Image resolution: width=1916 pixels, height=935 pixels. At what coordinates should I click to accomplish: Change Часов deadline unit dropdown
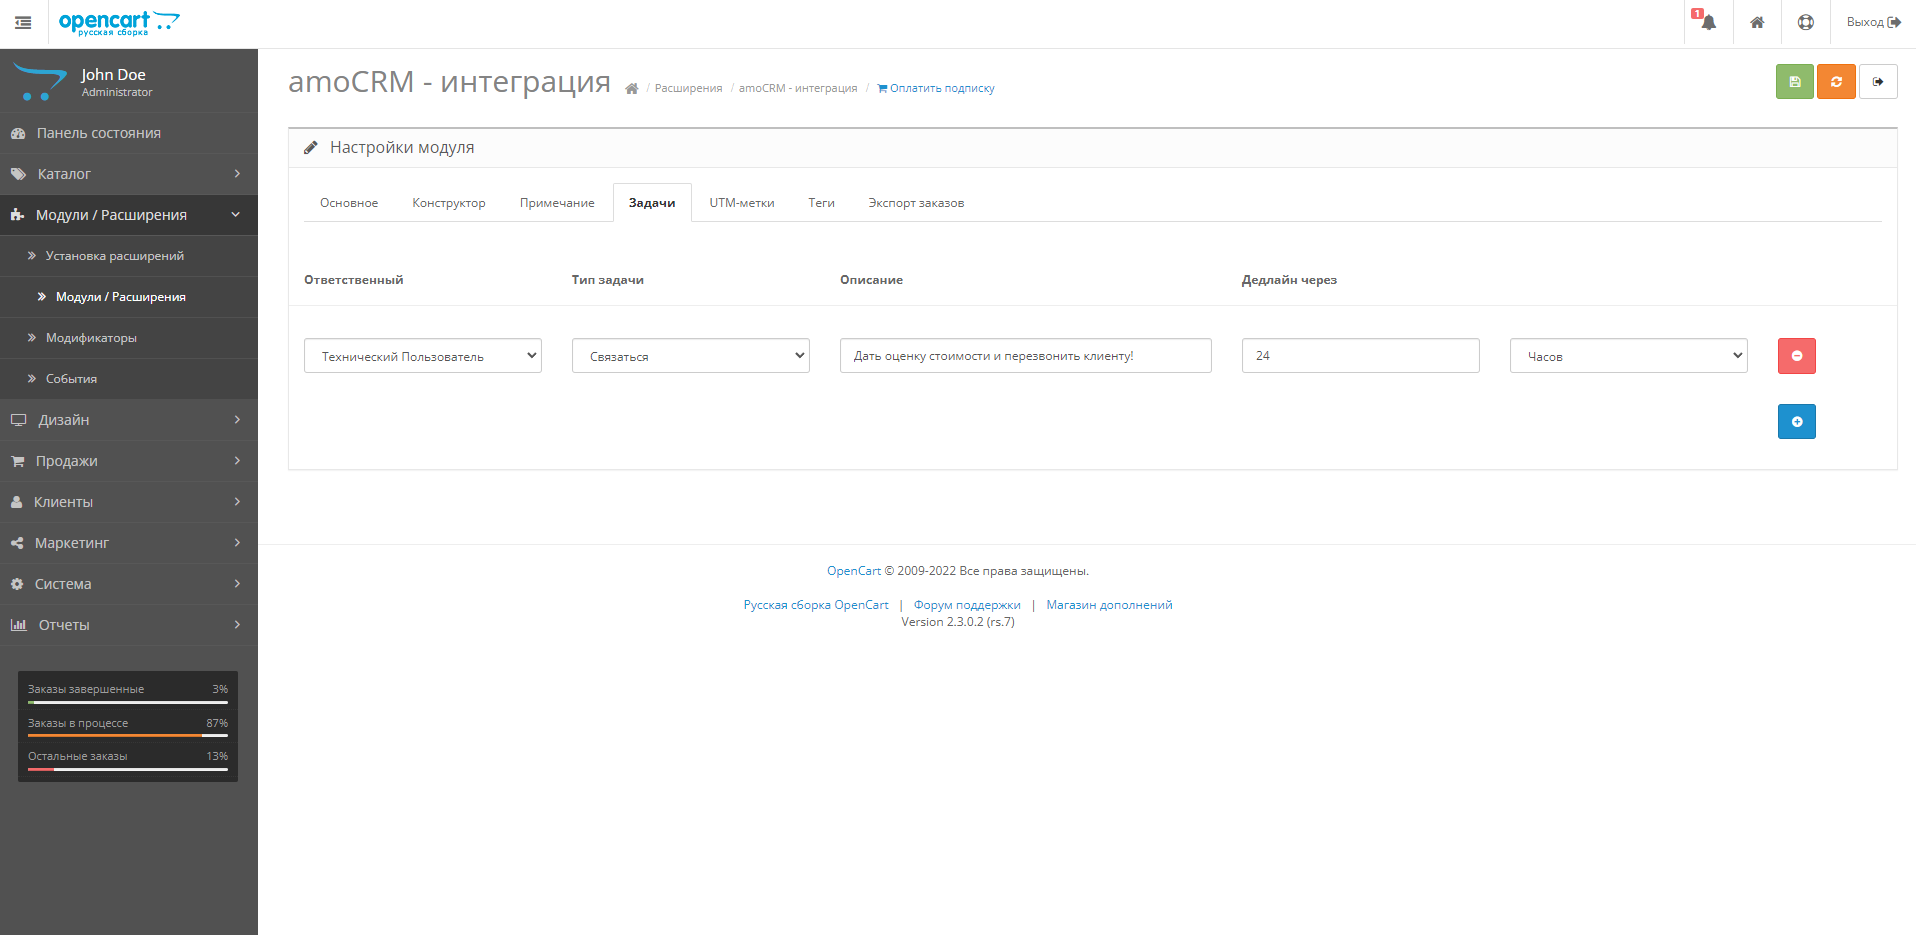click(x=1627, y=355)
